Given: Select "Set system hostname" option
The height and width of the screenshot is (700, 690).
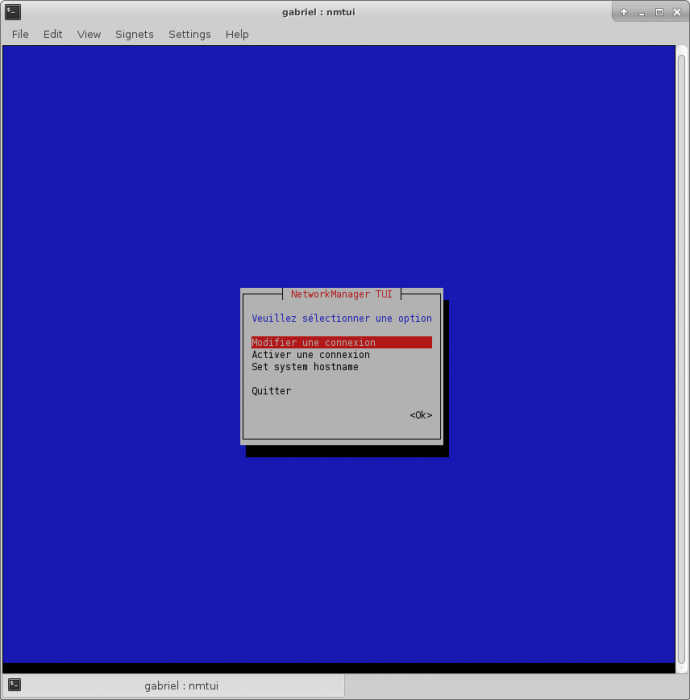Looking at the screenshot, I should [305, 367].
